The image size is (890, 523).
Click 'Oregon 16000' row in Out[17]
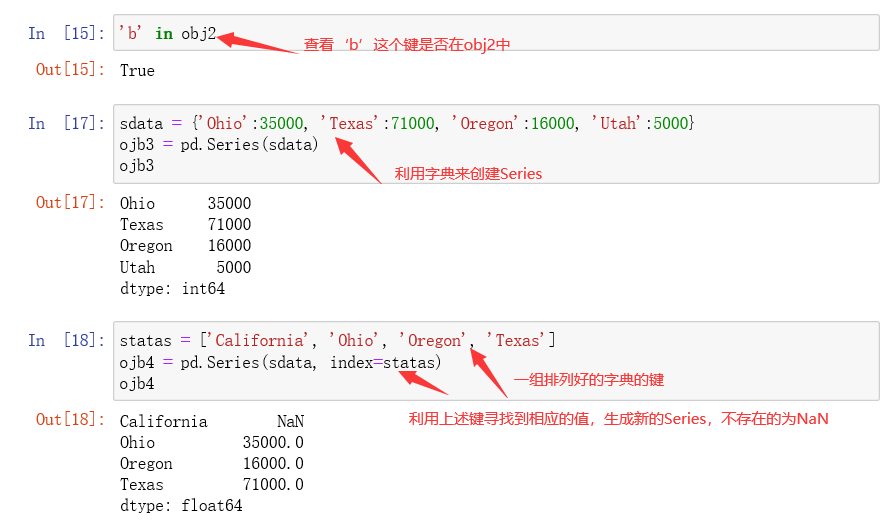coord(185,245)
